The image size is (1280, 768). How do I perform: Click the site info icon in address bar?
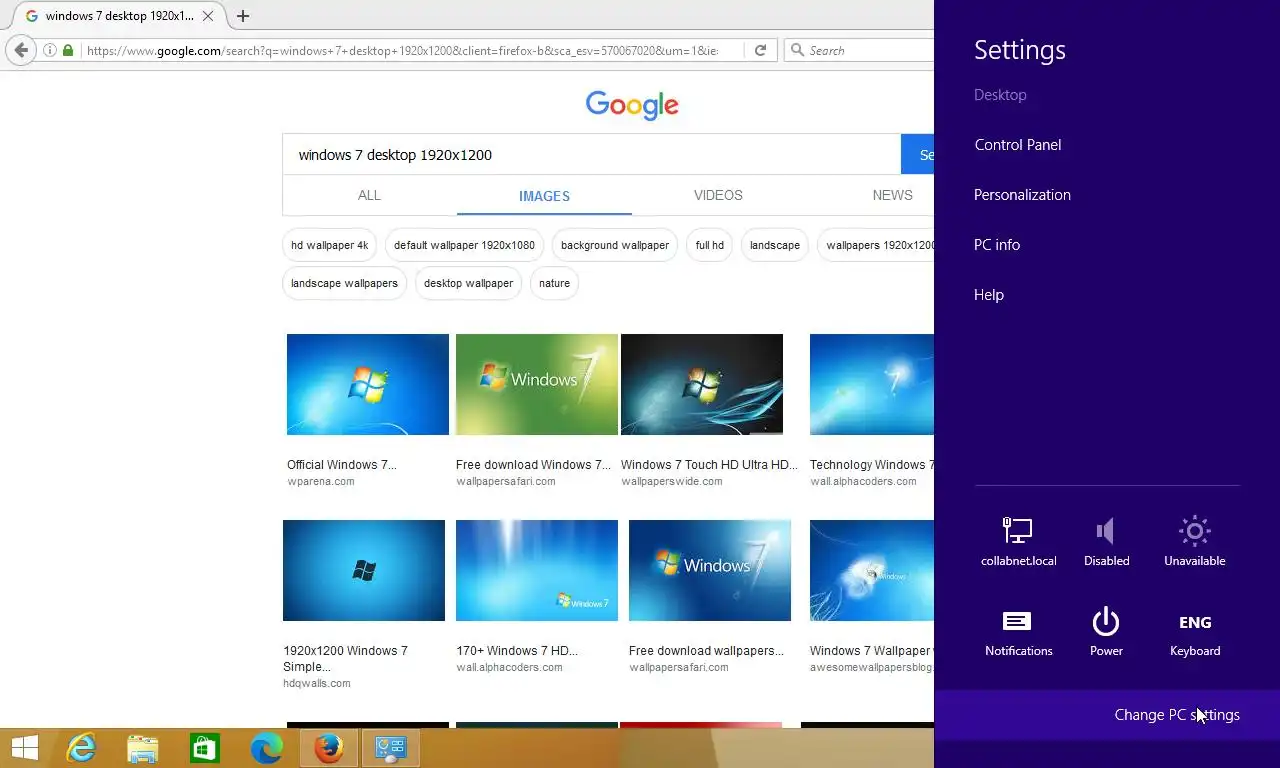coord(50,50)
